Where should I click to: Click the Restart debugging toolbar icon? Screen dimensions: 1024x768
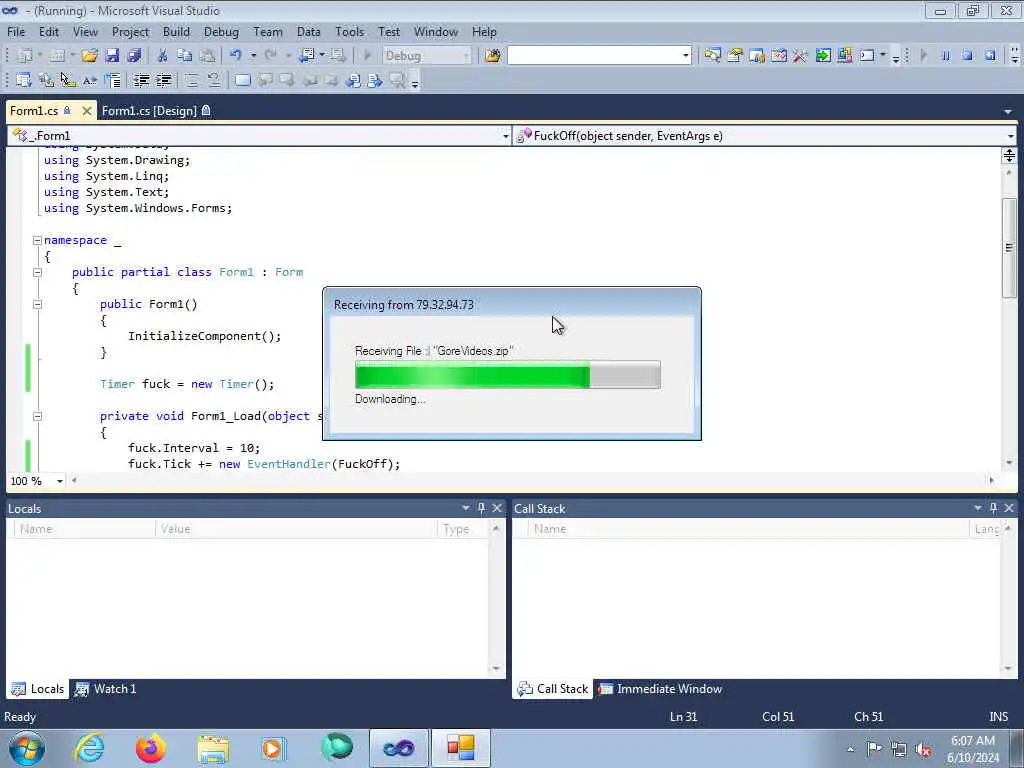coord(990,56)
